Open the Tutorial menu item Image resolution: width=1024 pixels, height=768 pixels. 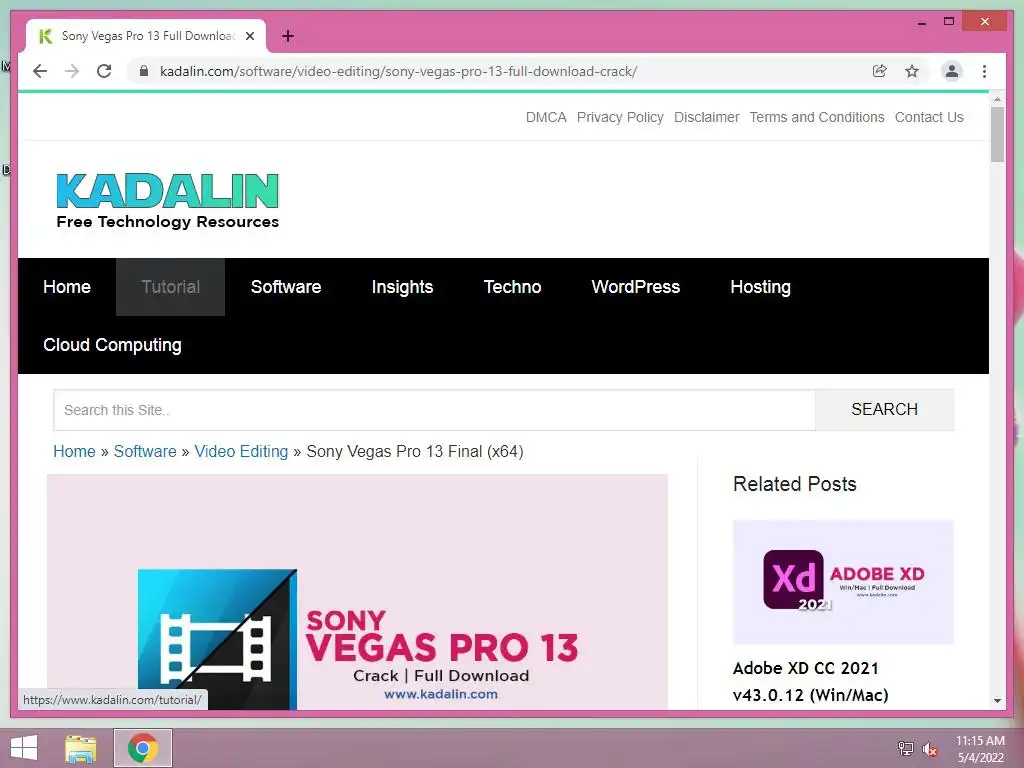coord(170,287)
